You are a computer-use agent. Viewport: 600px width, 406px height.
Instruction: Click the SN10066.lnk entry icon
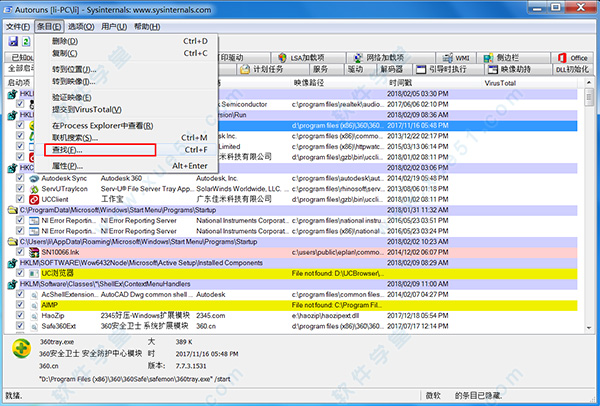pyautogui.click(x=34, y=252)
